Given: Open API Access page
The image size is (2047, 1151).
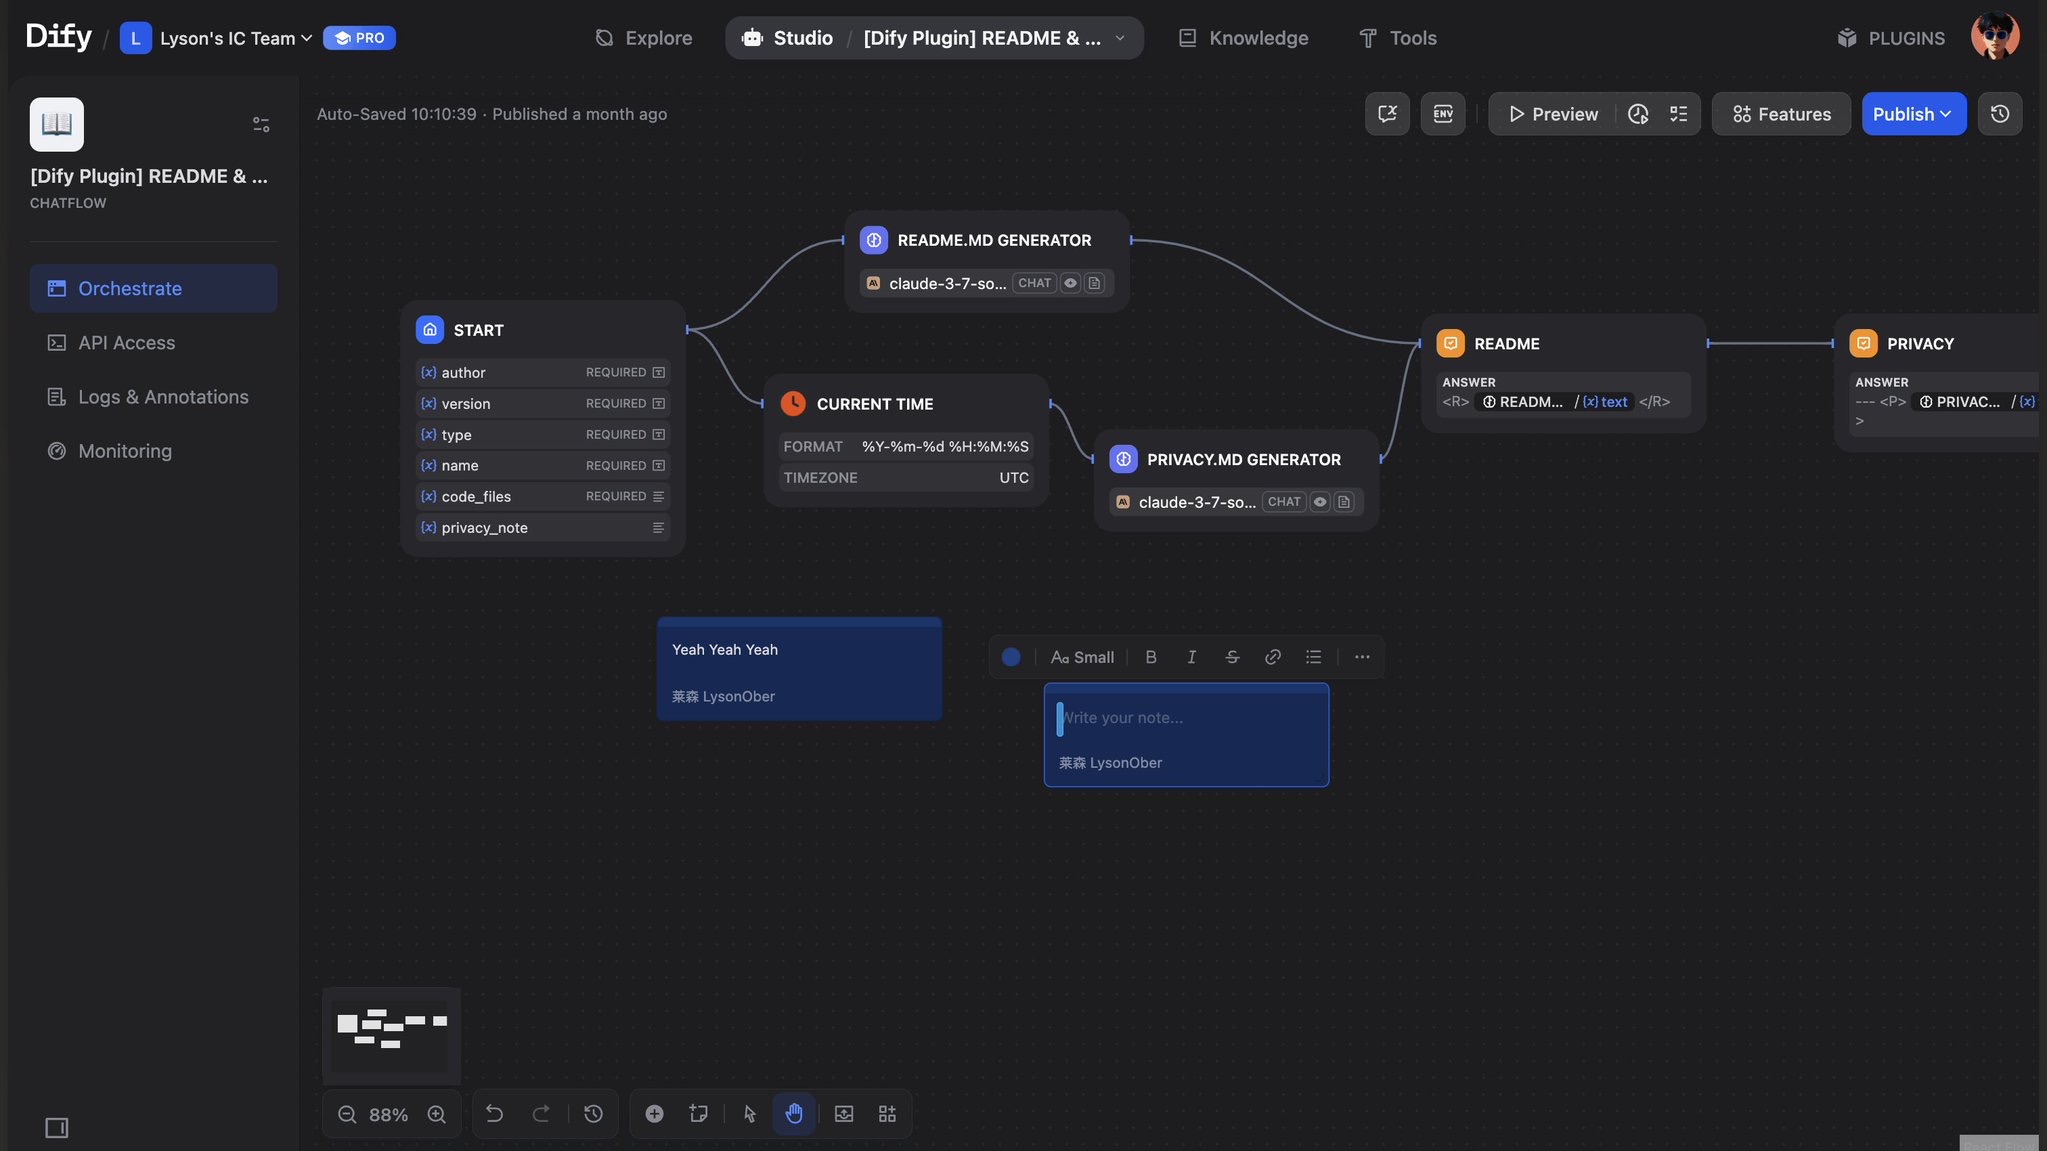Looking at the screenshot, I should [153, 342].
